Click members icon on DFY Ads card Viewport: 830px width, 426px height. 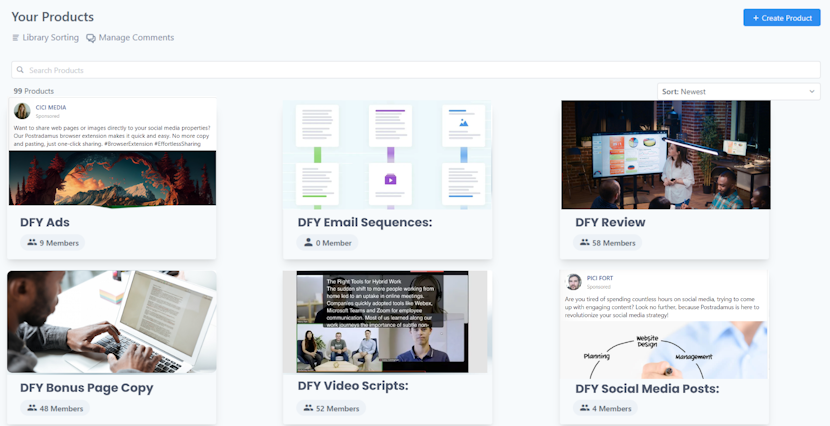tap(32, 242)
